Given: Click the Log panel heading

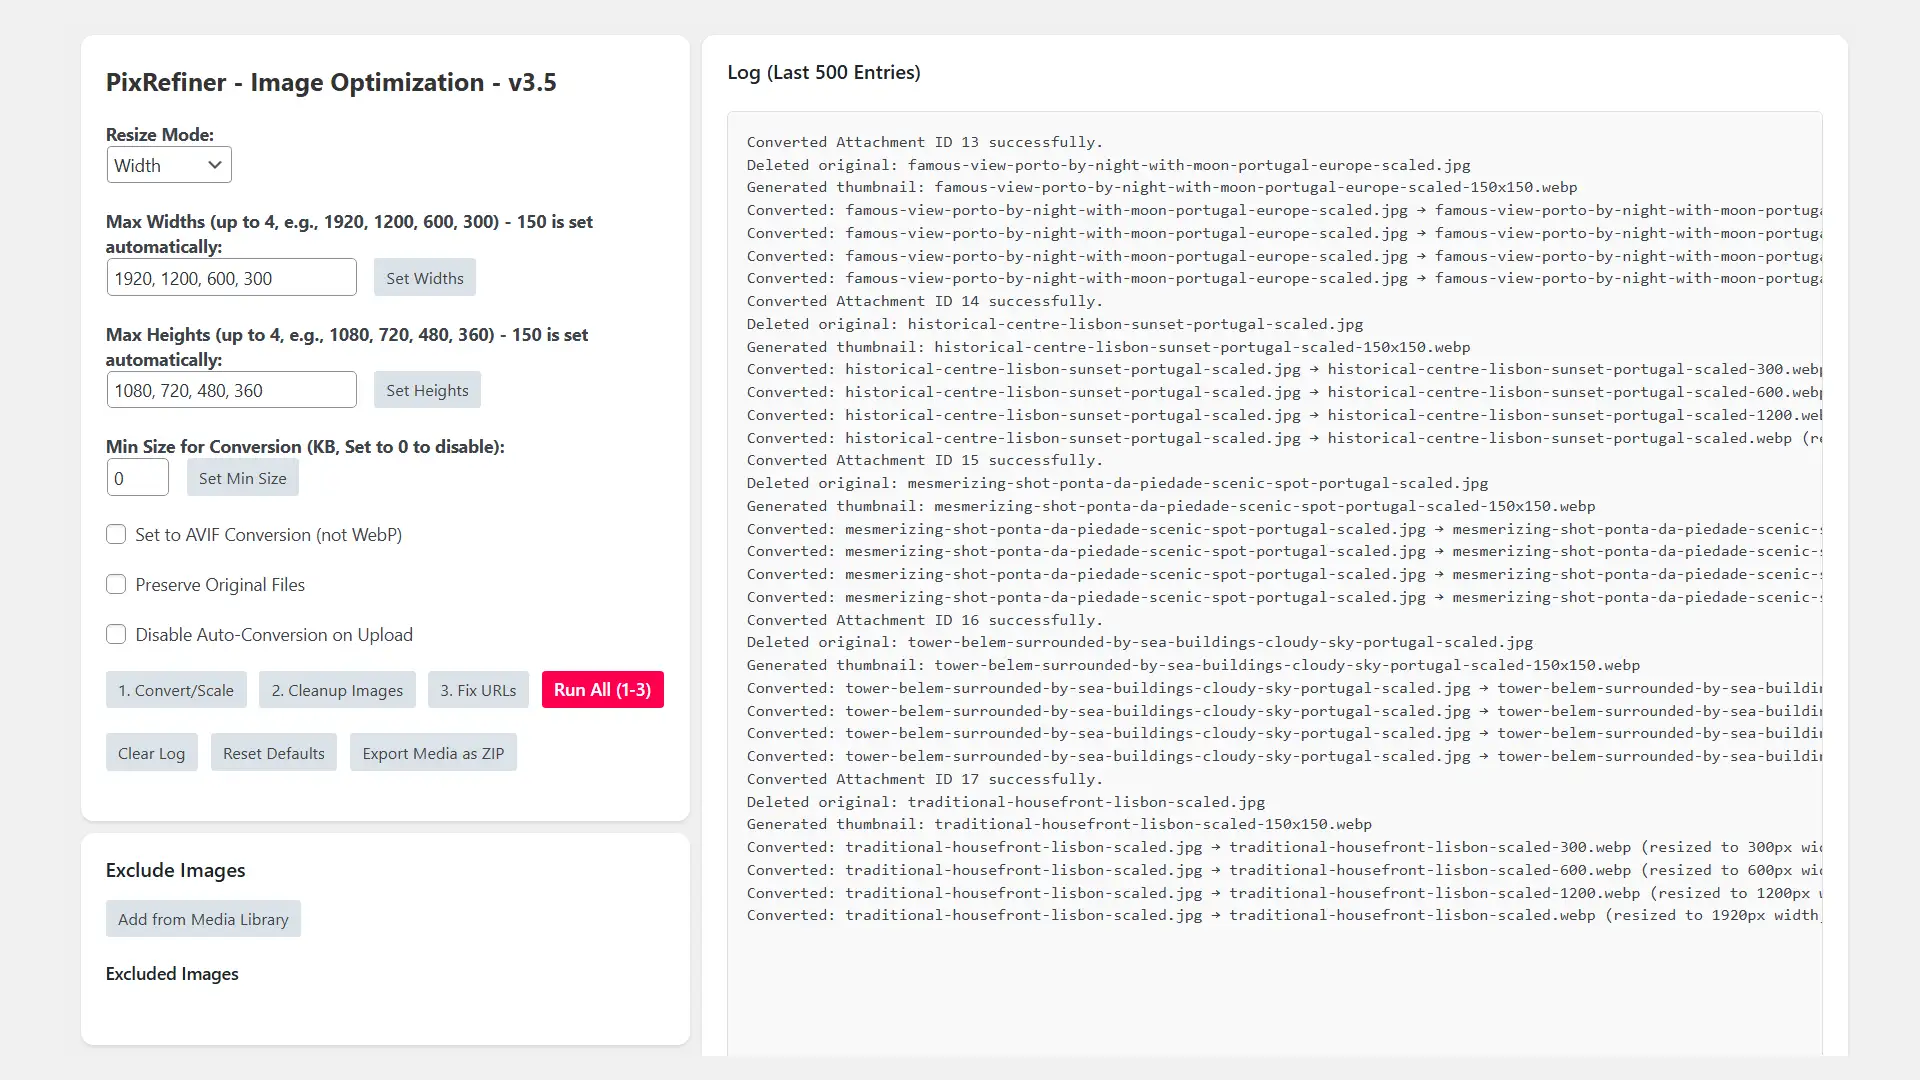Looking at the screenshot, I should pyautogui.click(x=824, y=72).
